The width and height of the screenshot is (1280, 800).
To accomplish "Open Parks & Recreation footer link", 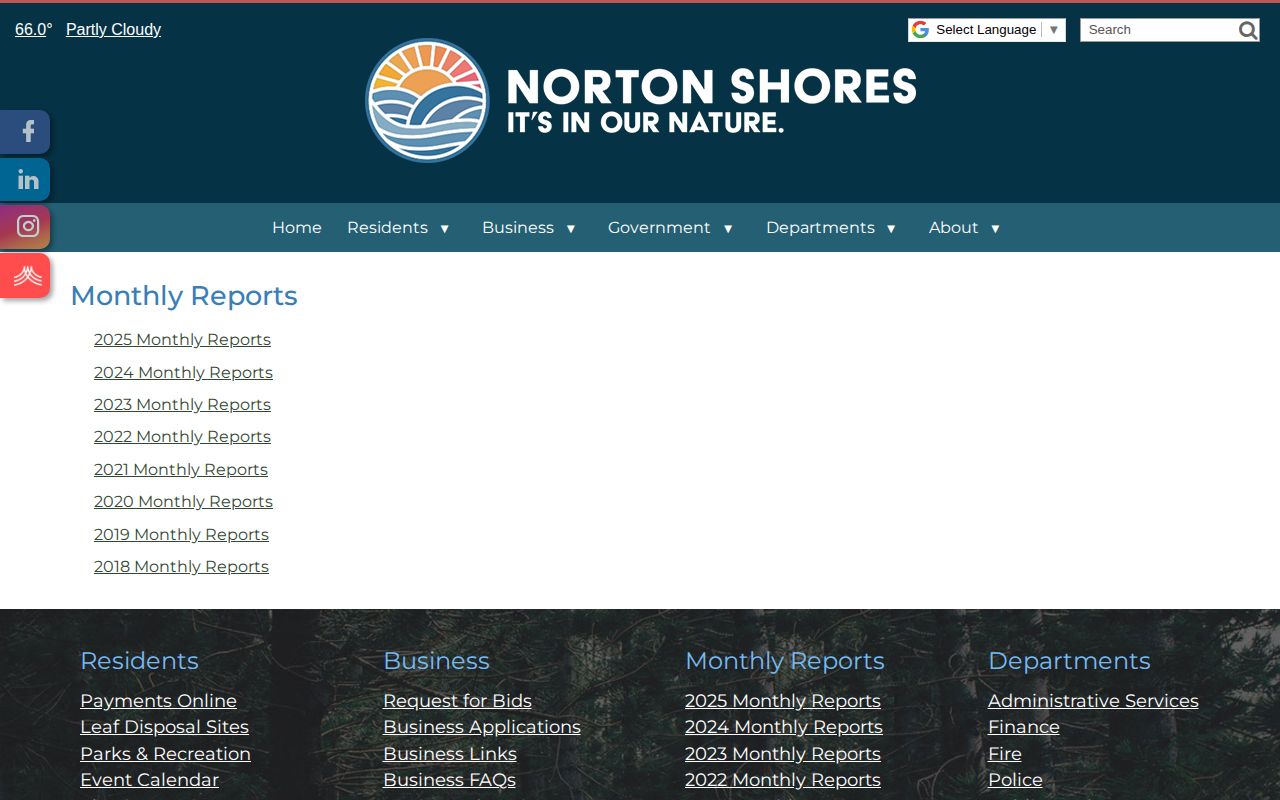I will [x=165, y=754].
